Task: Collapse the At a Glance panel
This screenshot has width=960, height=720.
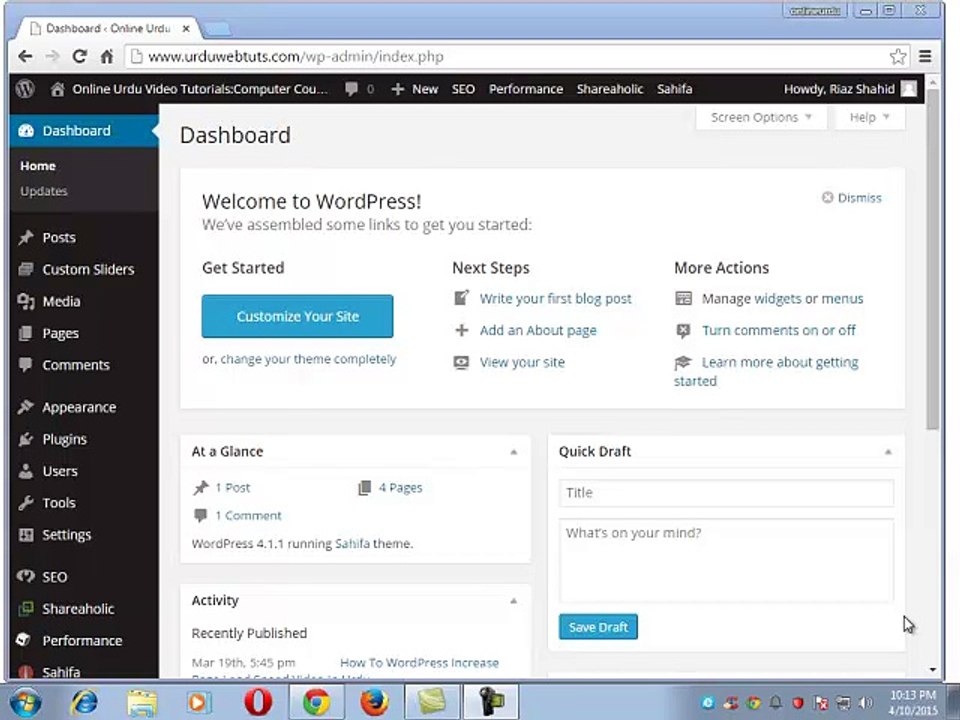Action: [x=514, y=452]
